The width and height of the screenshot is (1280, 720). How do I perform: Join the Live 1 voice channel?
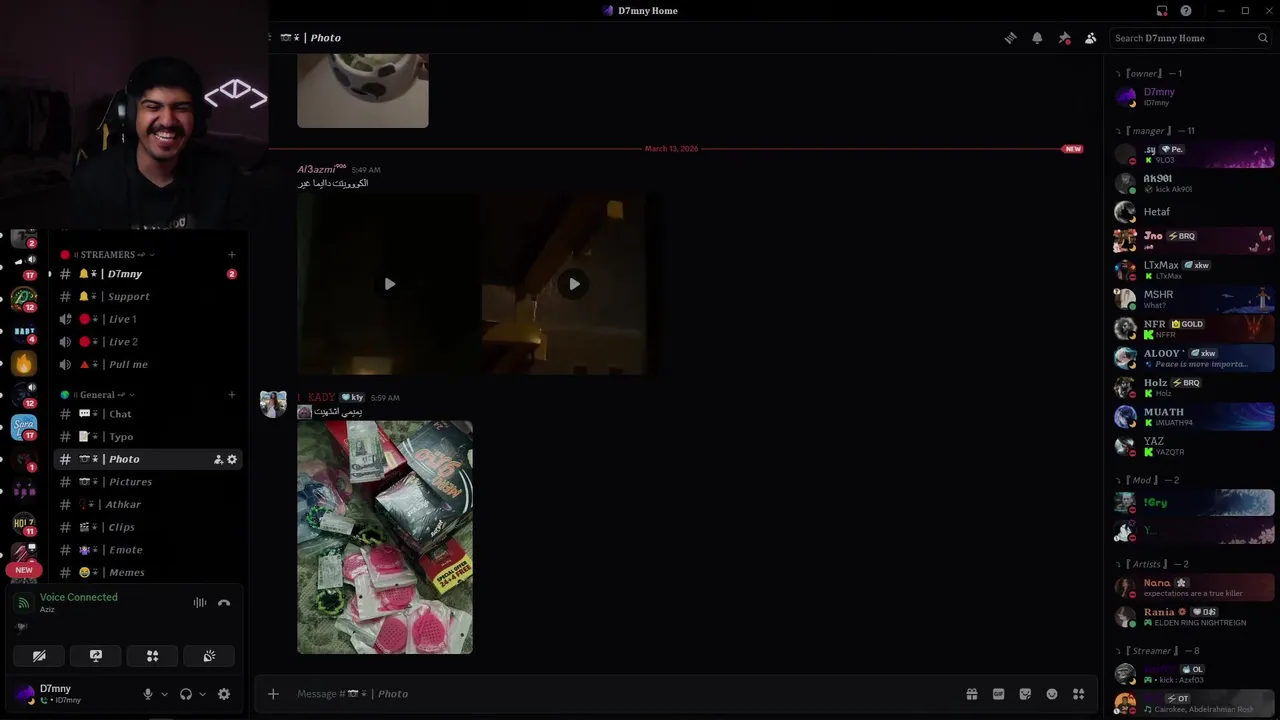[148, 319]
